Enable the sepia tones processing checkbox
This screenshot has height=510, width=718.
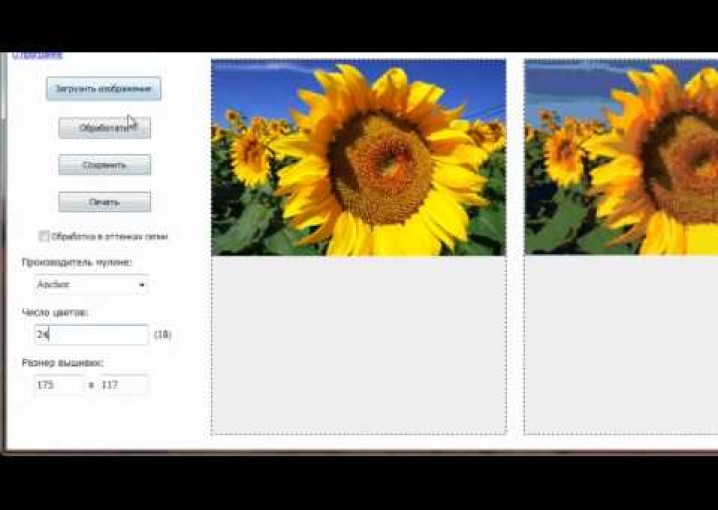(x=44, y=236)
